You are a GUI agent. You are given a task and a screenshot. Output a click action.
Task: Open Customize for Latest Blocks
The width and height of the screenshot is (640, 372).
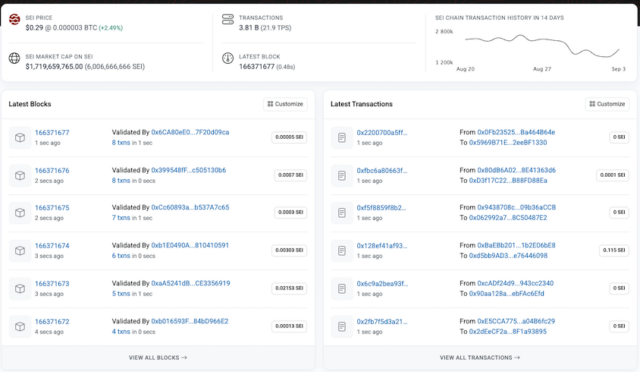[285, 104]
